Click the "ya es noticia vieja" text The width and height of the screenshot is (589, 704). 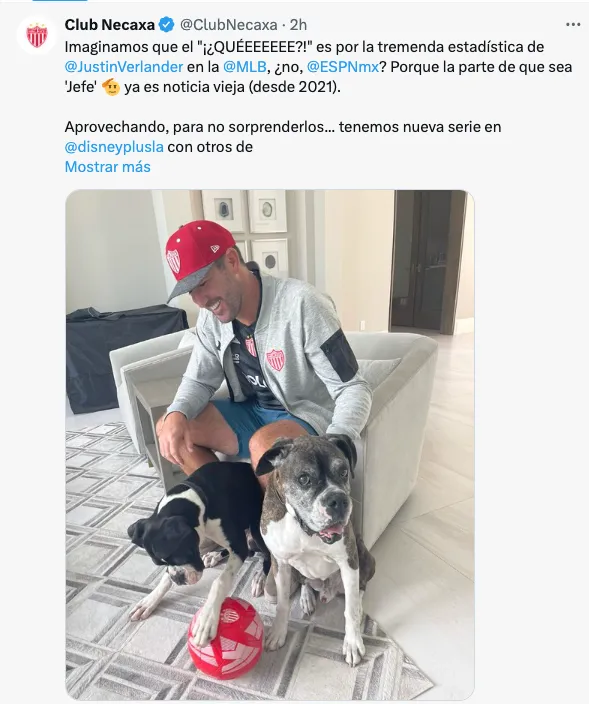point(184,87)
